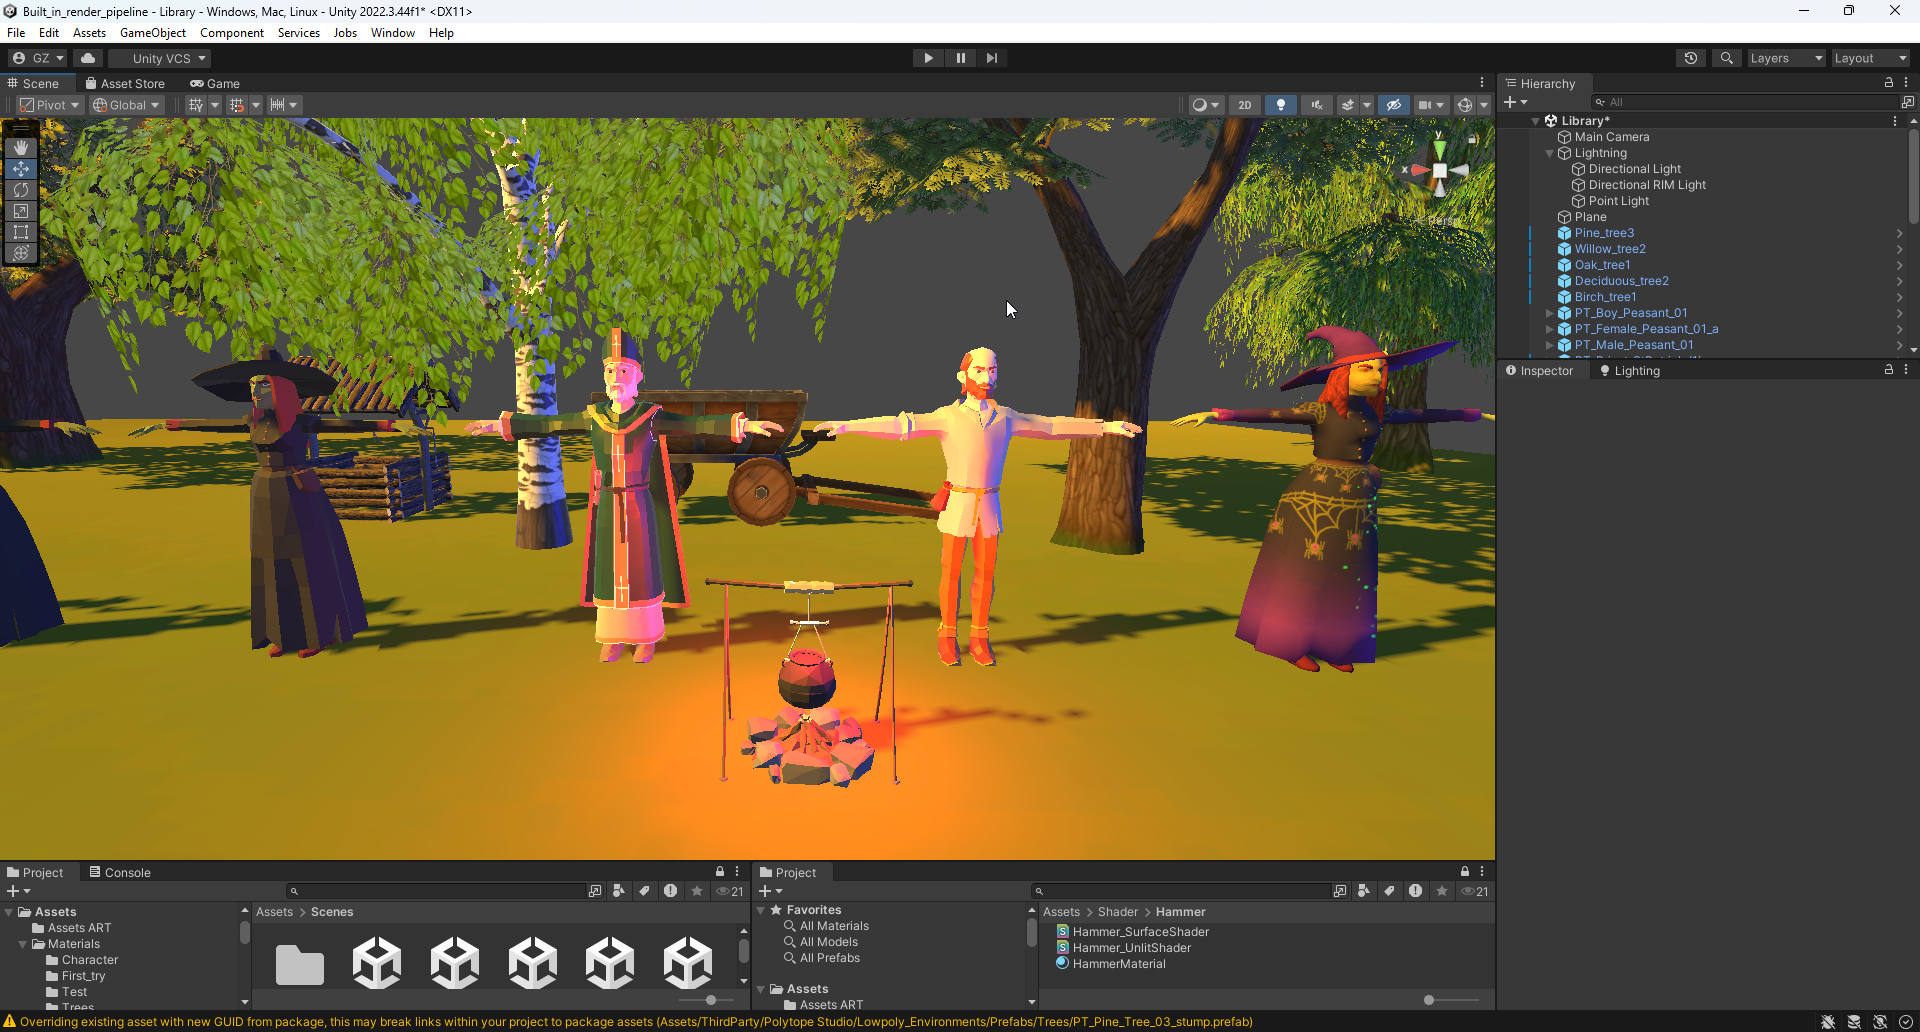The image size is (1920, 1032).
Task: Toggle hidden objects scene visibility
Action: [1394, 105]
